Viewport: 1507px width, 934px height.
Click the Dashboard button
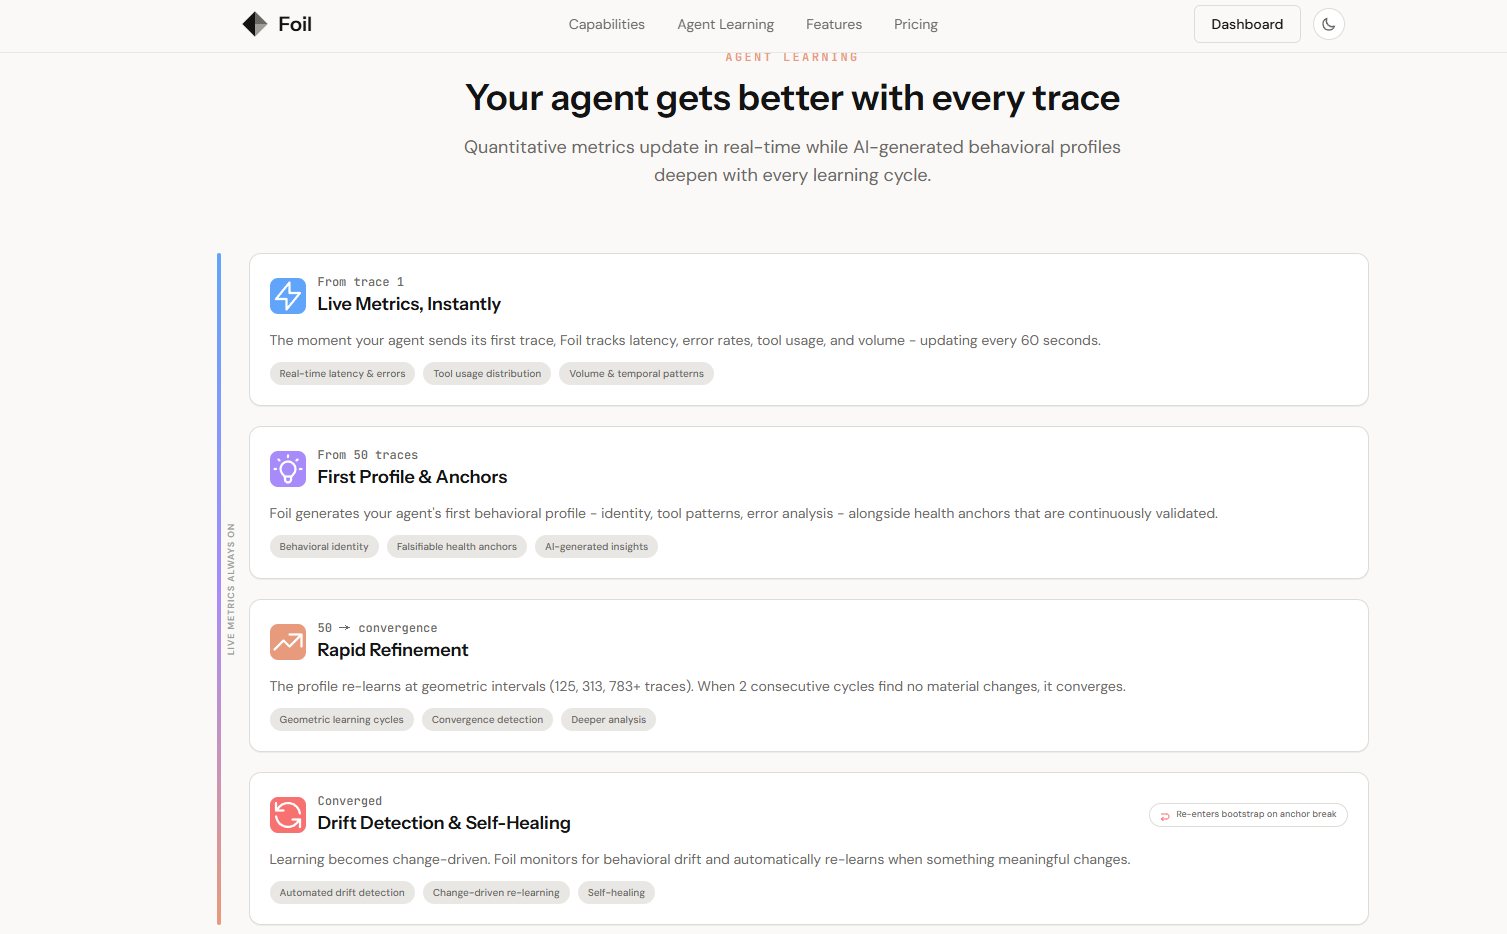[x=1247, y=24]
